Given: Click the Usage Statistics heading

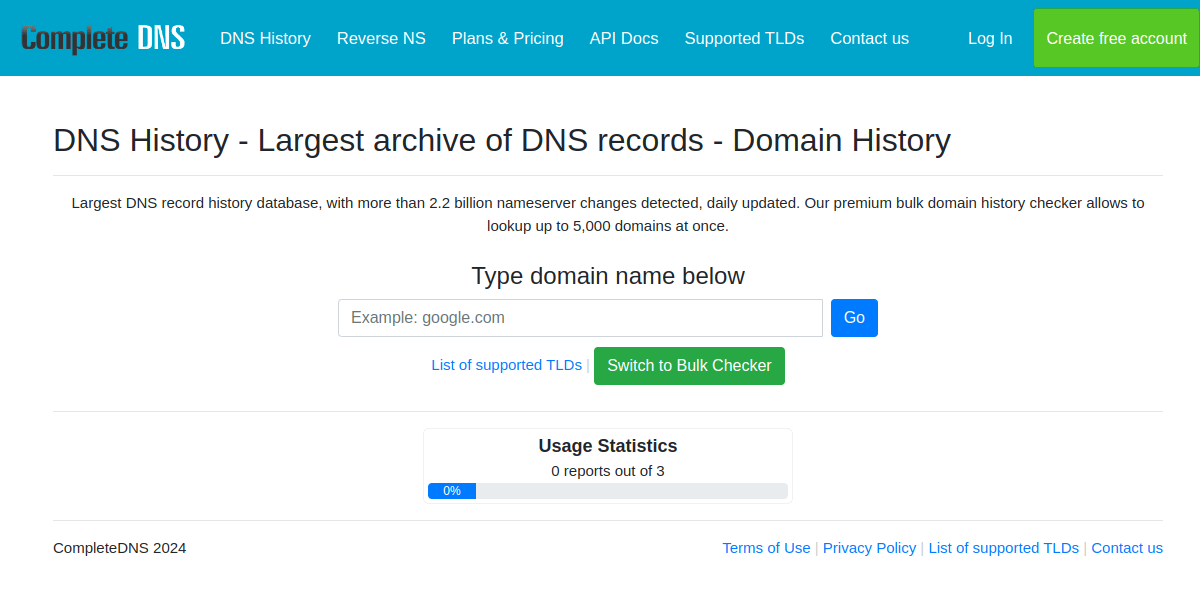Looking at the screenshot, I should [x=607, y=446].
